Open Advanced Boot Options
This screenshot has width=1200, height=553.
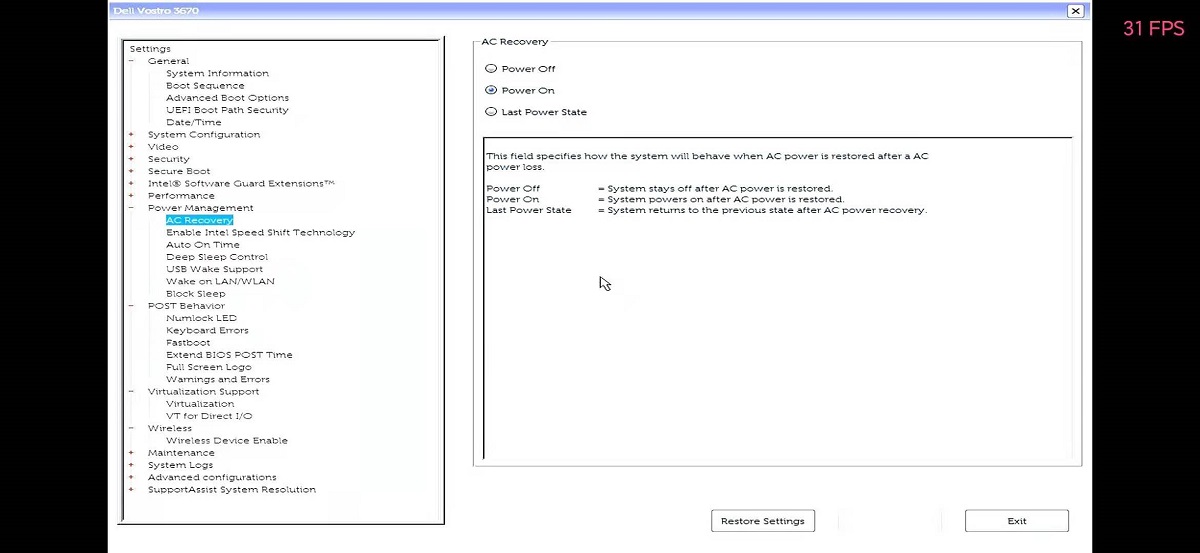tap(227, 98)
